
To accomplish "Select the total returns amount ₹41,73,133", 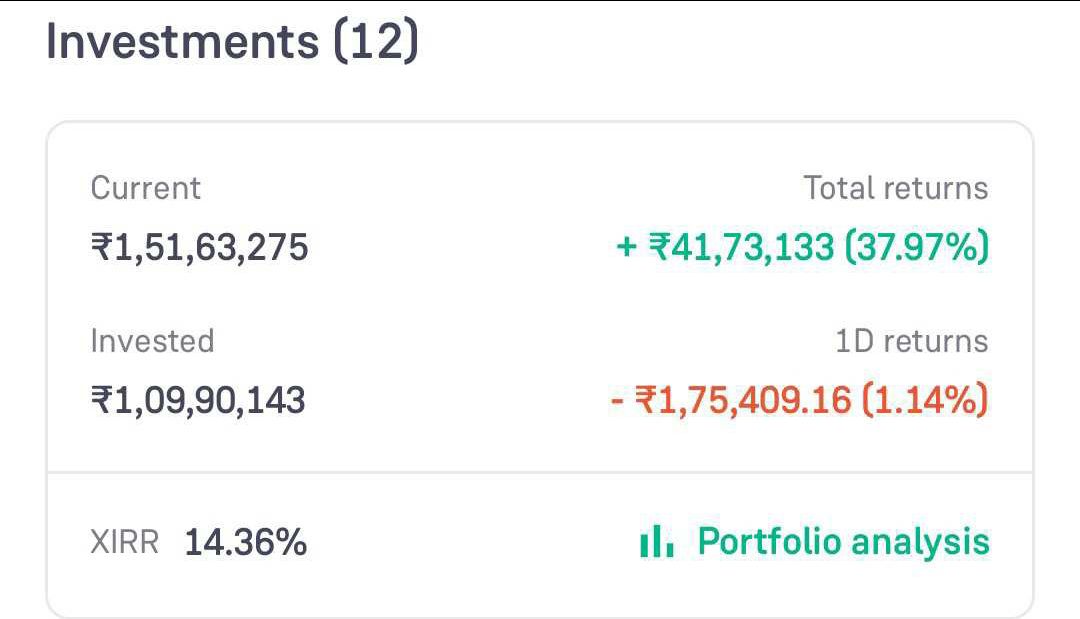I will pyautogui.click(x=741, y=247).
